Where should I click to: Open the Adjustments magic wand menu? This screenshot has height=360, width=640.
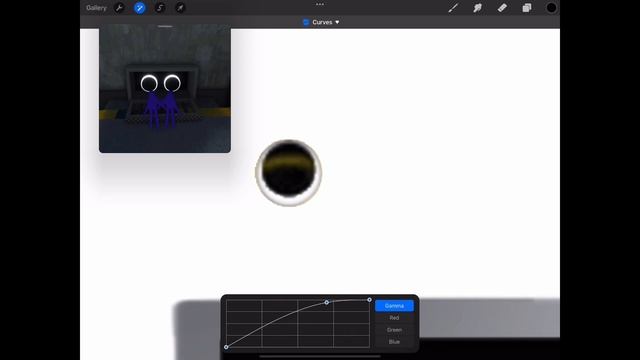tap(140, 8)
